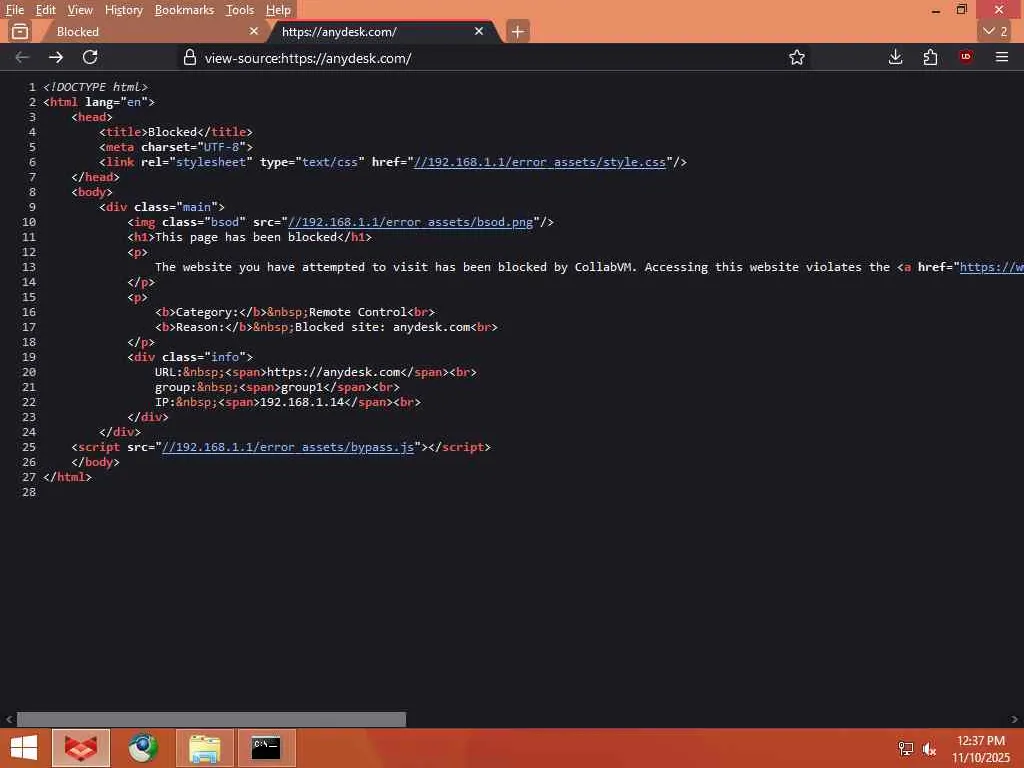Image resolution: width=1024 pixels, height=768 pixels.
Task: Click the 'UTF-8' charset value
Action: point(221,147)
